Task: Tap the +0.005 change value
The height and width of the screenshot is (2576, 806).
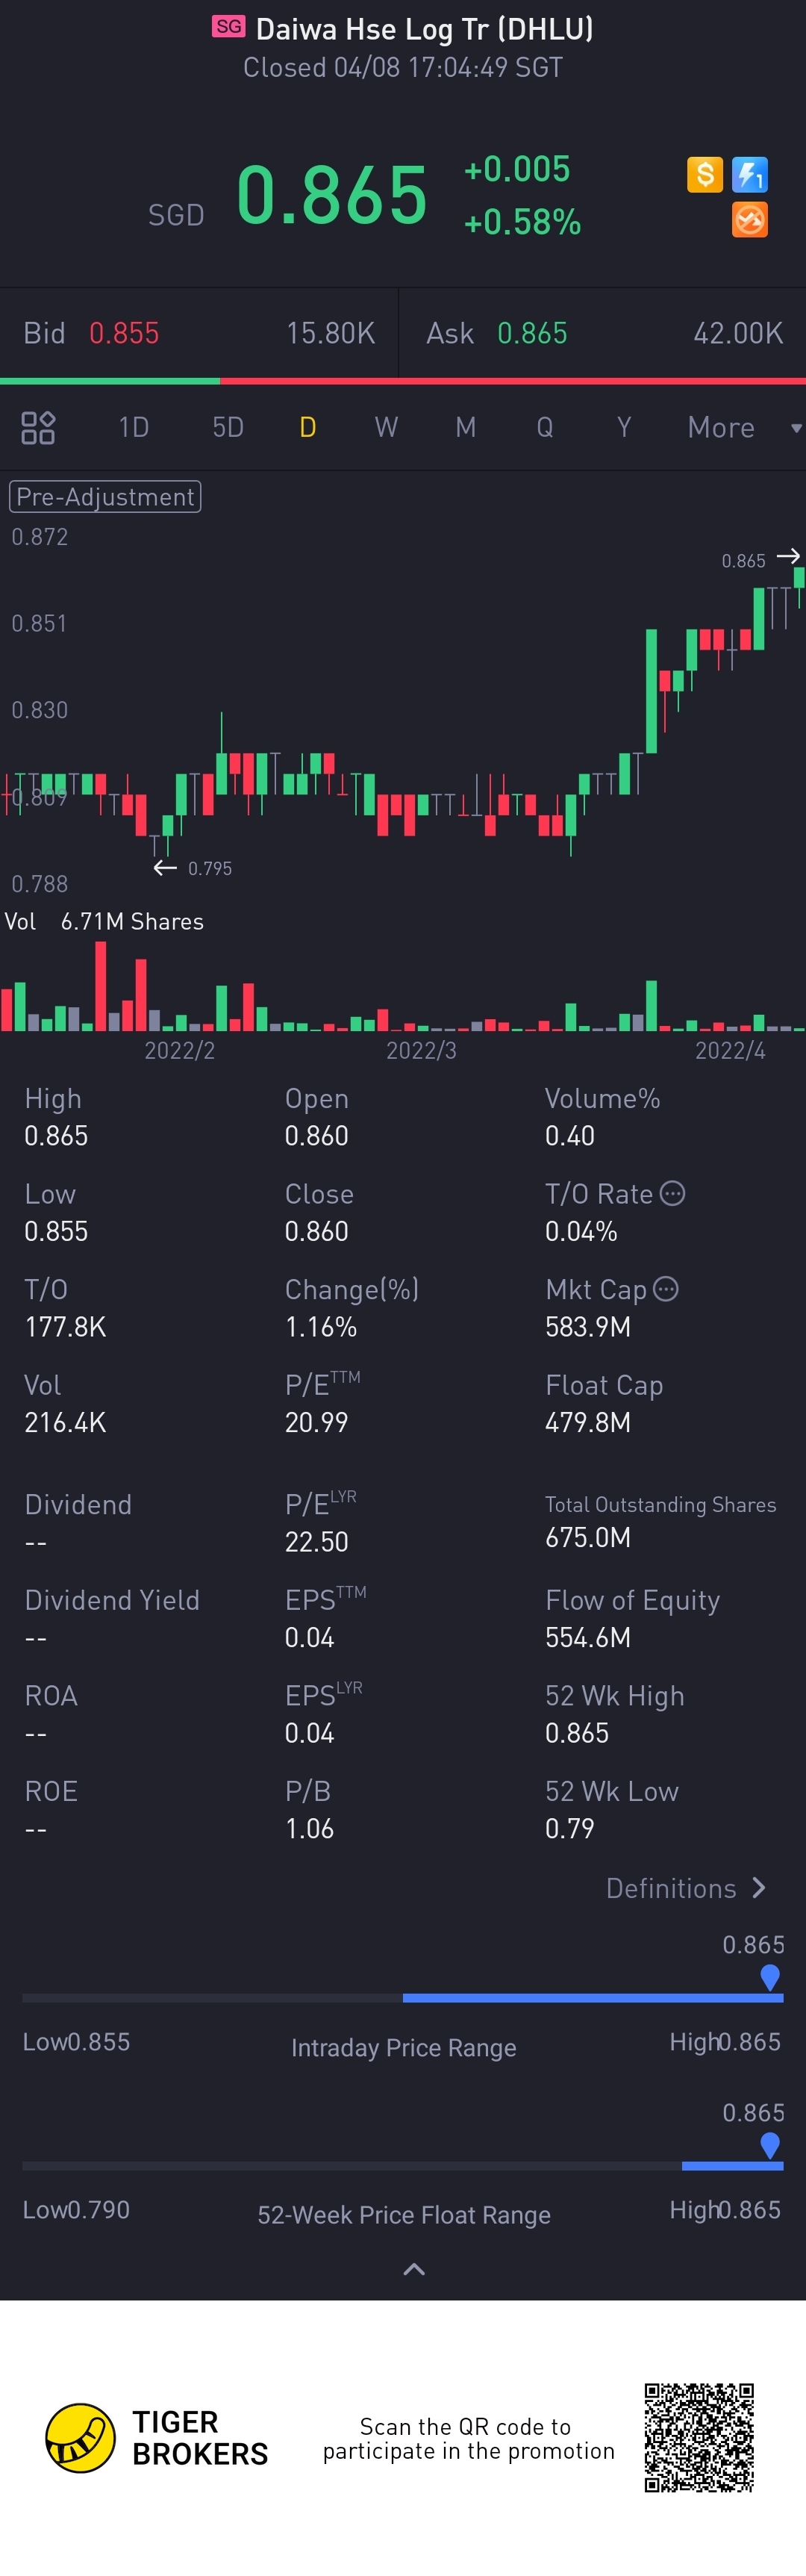Action: (x=517, y=169)
